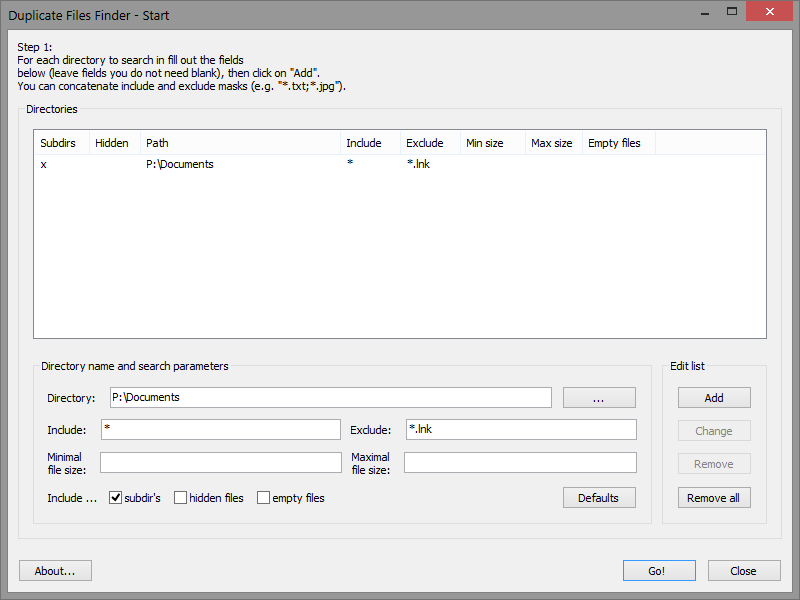Select the Minimal file size field

click(x=220, y=462)
